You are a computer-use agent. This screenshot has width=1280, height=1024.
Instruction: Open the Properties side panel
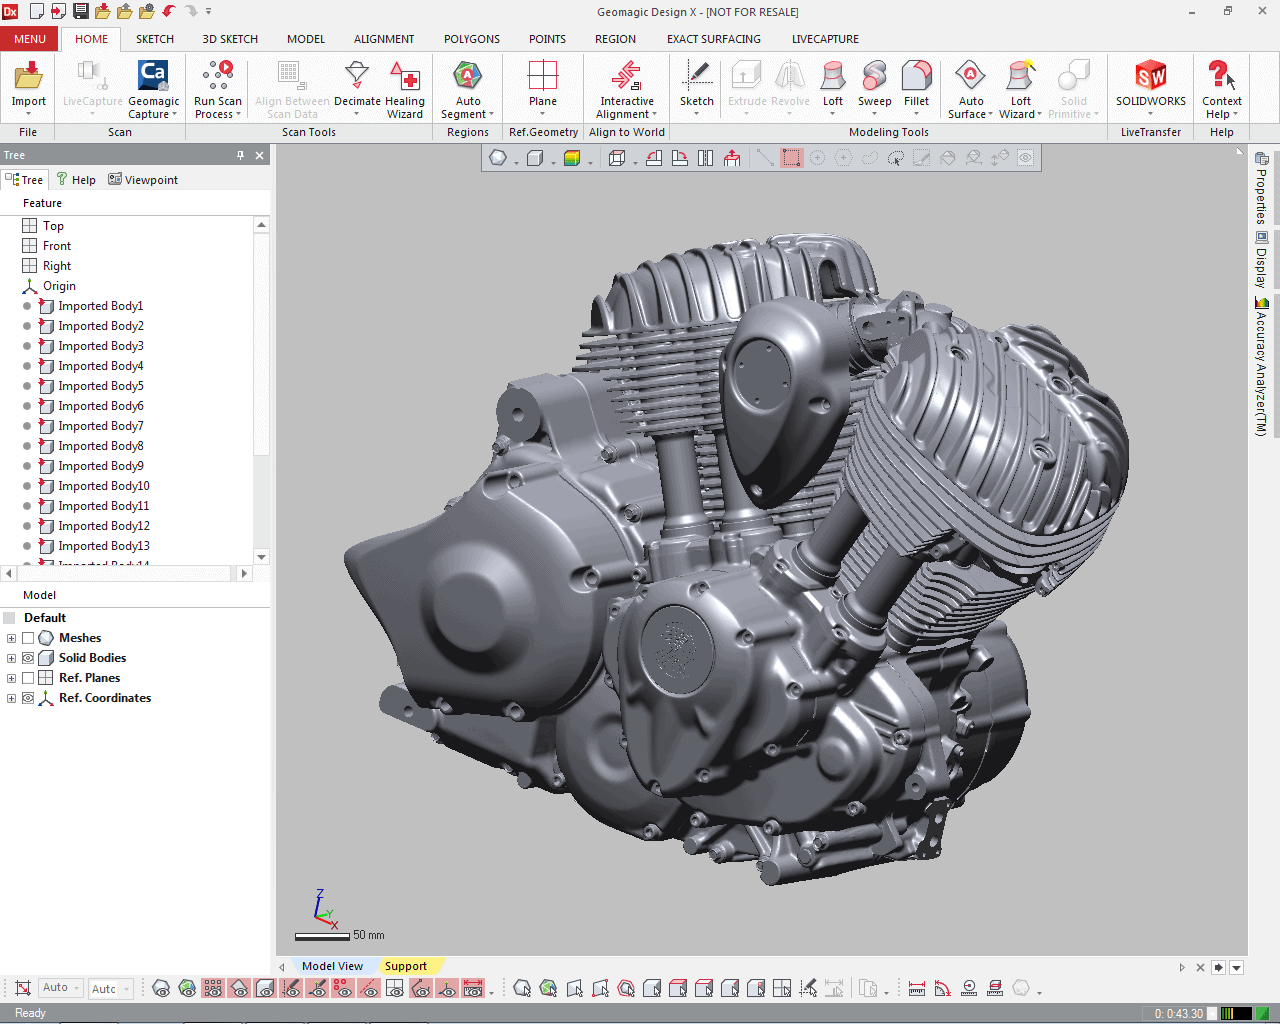1261,188
